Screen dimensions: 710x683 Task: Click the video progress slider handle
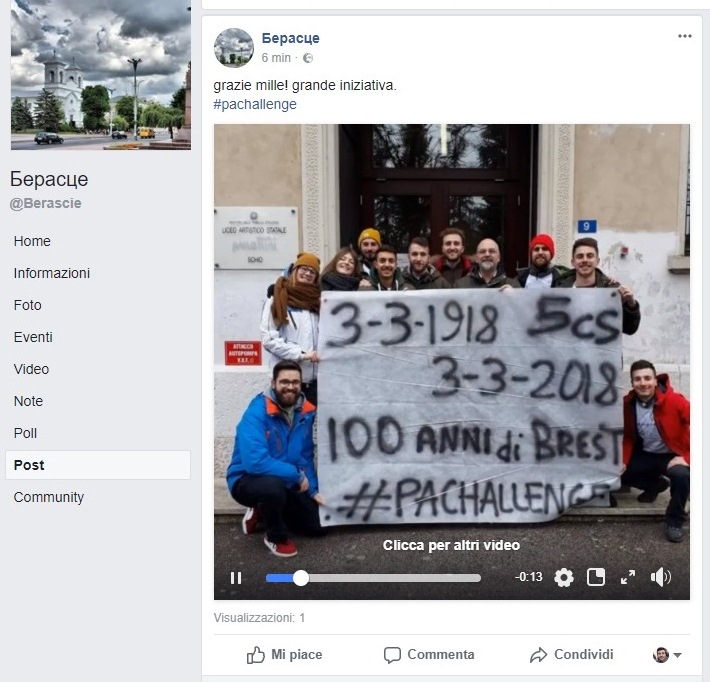pyautogui.click(x=301, y=578)
